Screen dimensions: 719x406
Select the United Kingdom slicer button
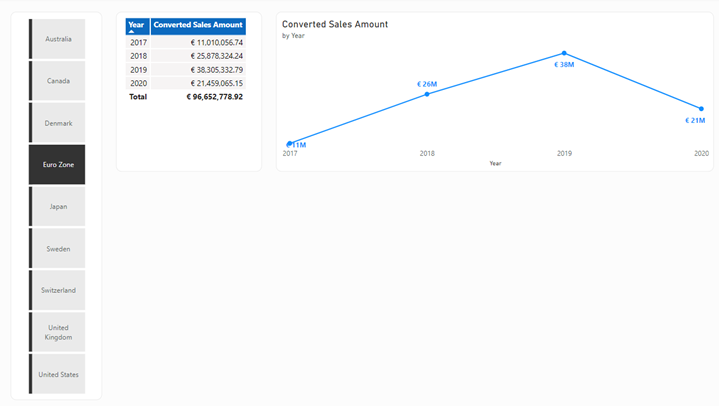(x=57, y=332)
